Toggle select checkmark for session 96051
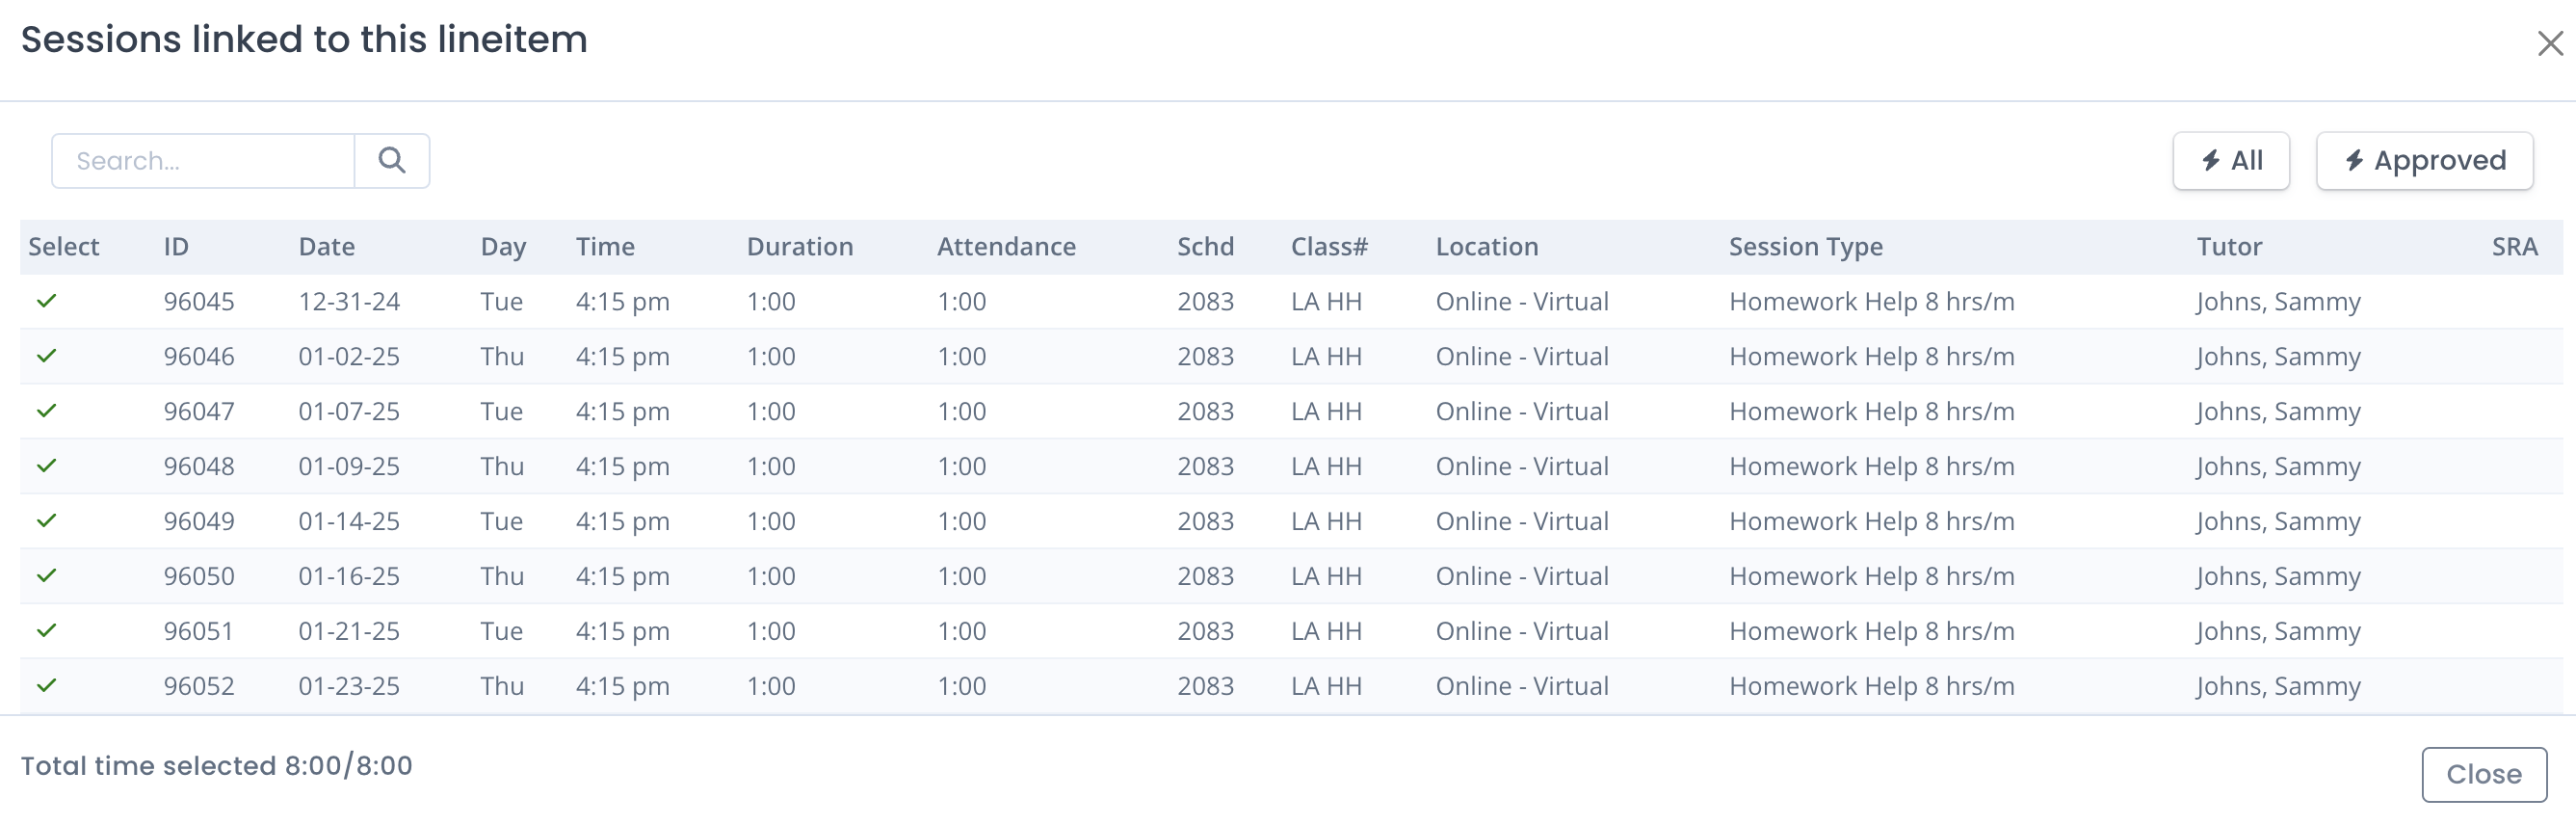 [46, 631]
